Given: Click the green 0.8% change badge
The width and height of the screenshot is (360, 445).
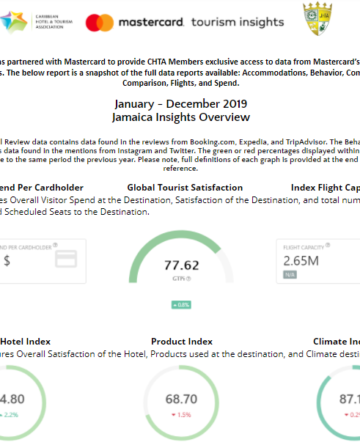Looking at the screenshot, I should click(181, 305).
